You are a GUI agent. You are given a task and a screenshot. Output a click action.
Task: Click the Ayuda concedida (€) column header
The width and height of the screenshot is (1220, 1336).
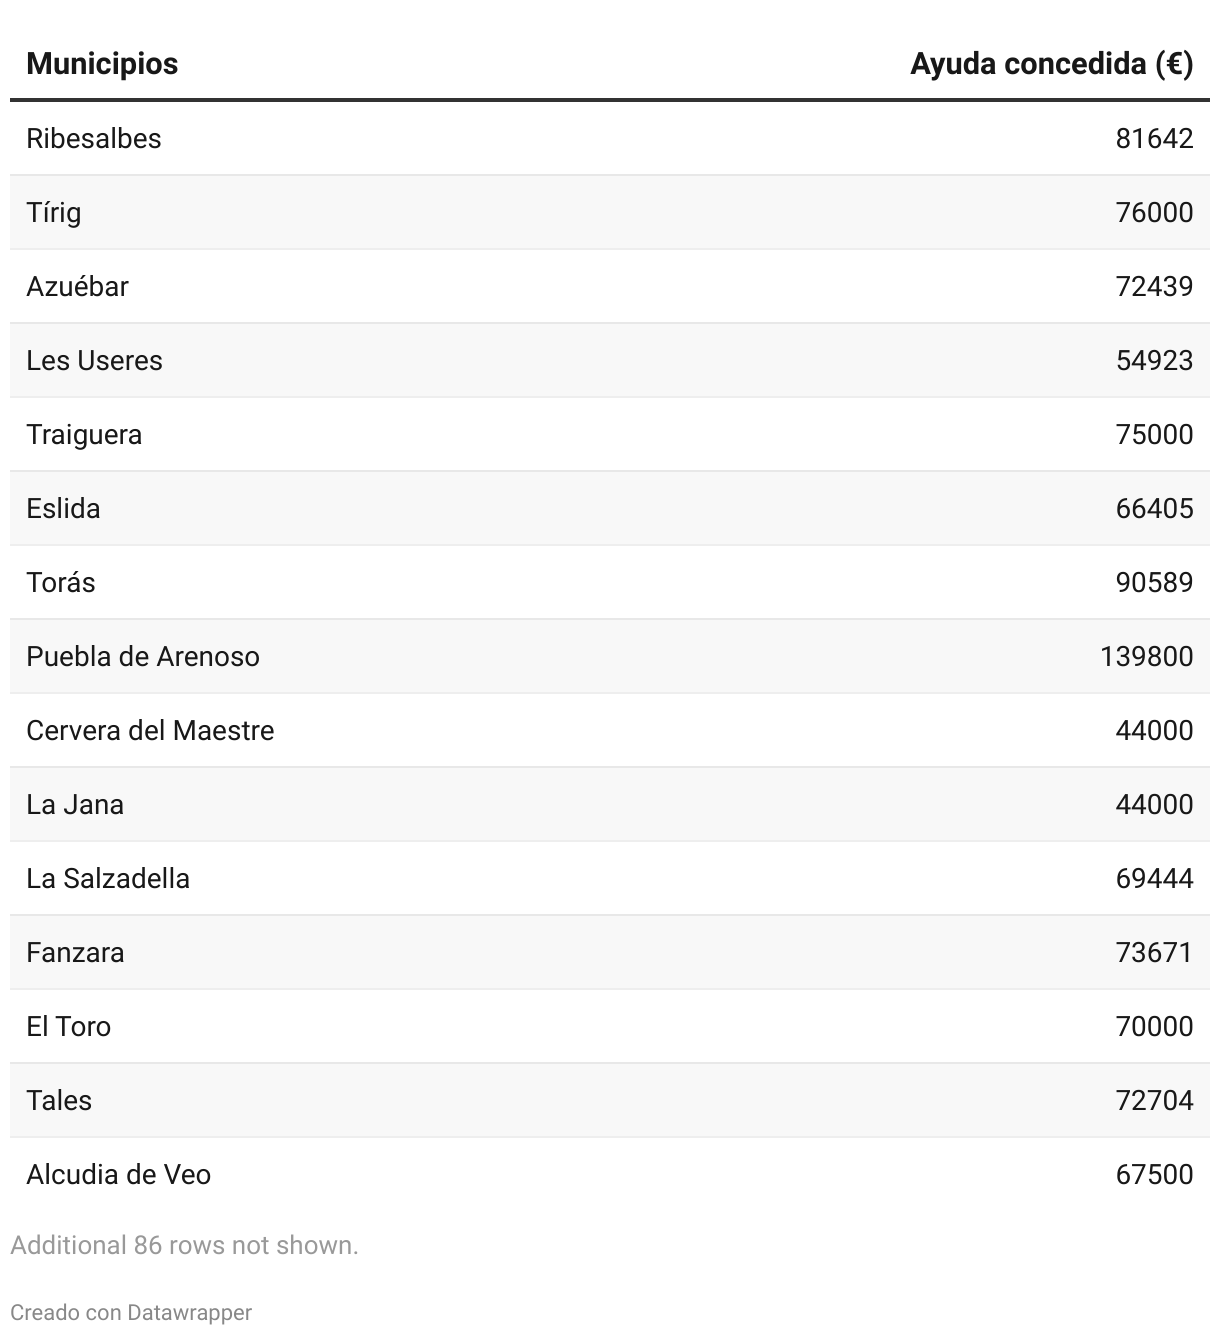click(1051, 64)
